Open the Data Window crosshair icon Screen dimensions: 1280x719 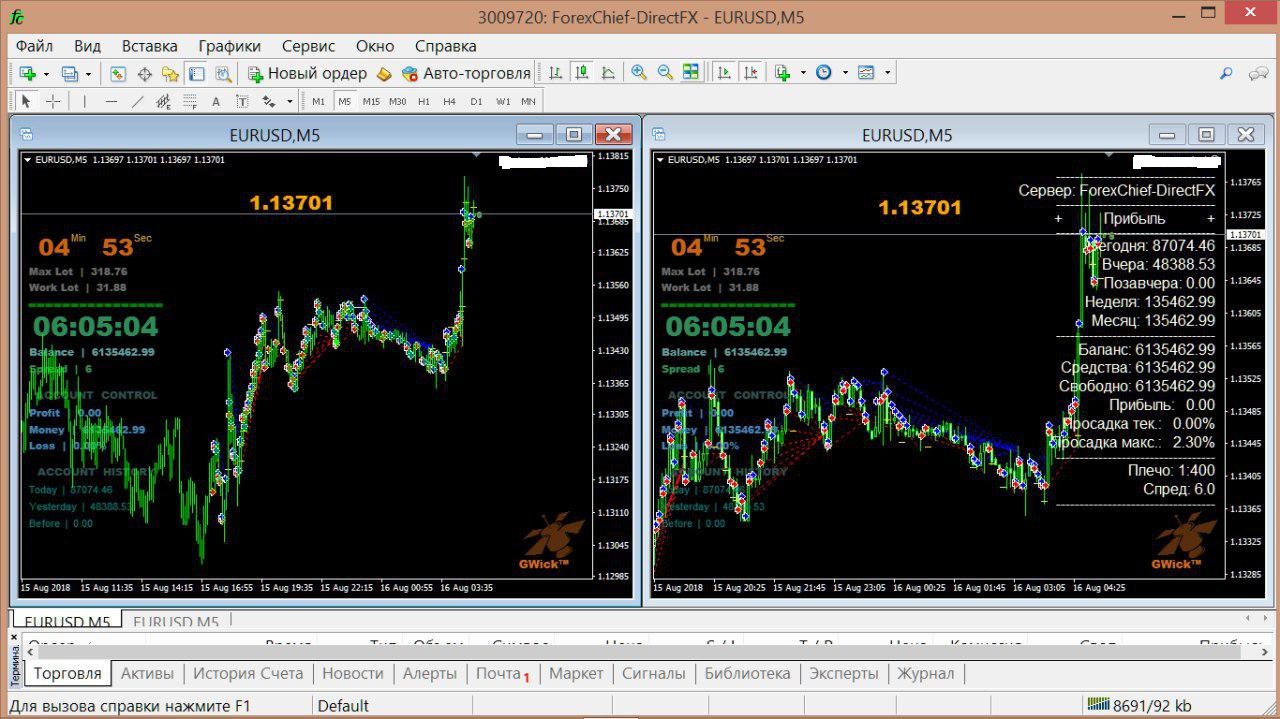(144, 73)
